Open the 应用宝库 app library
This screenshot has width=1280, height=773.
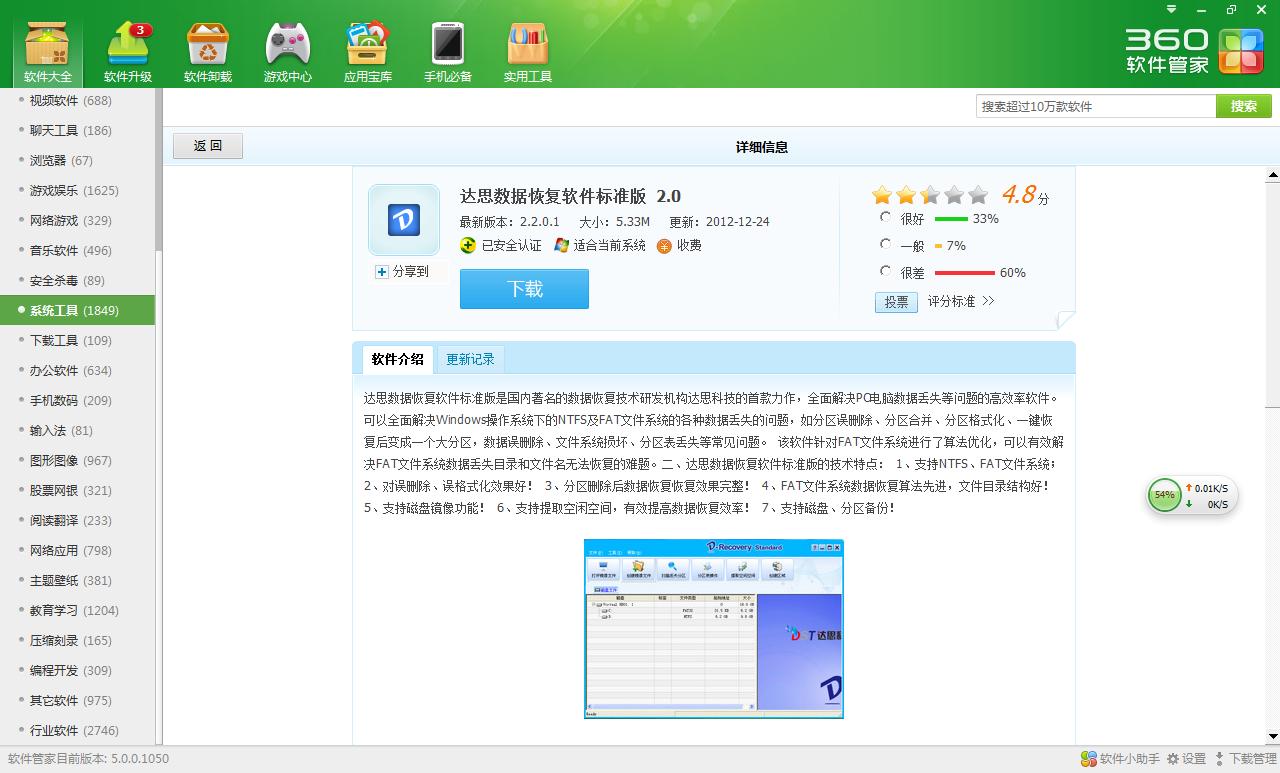click(x=367, y=50)
